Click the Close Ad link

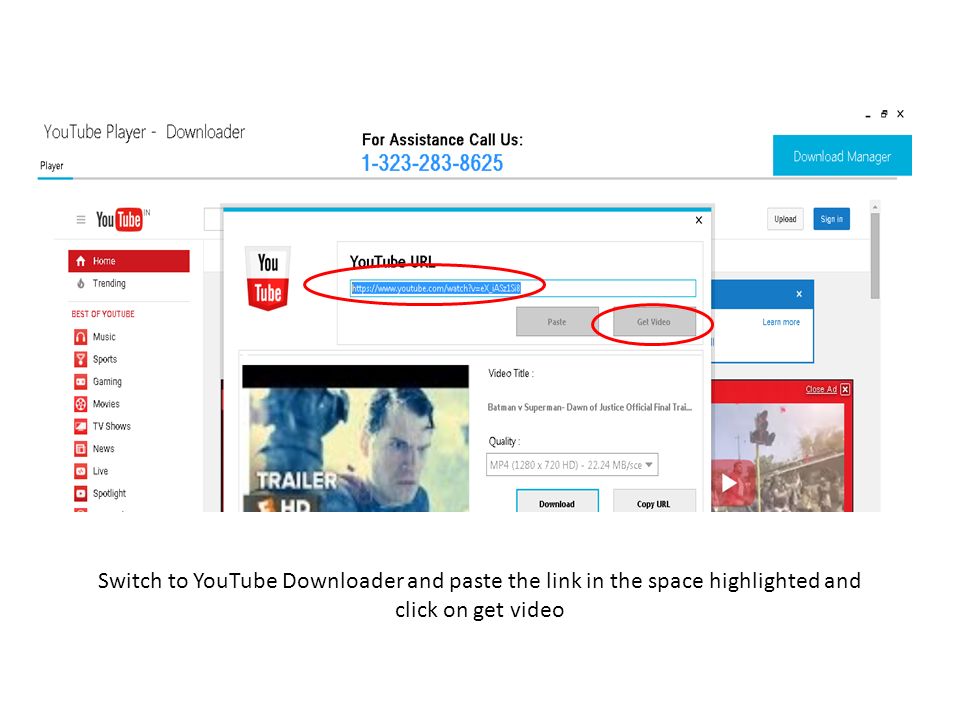pyautogui.click(x=821, y=389)
